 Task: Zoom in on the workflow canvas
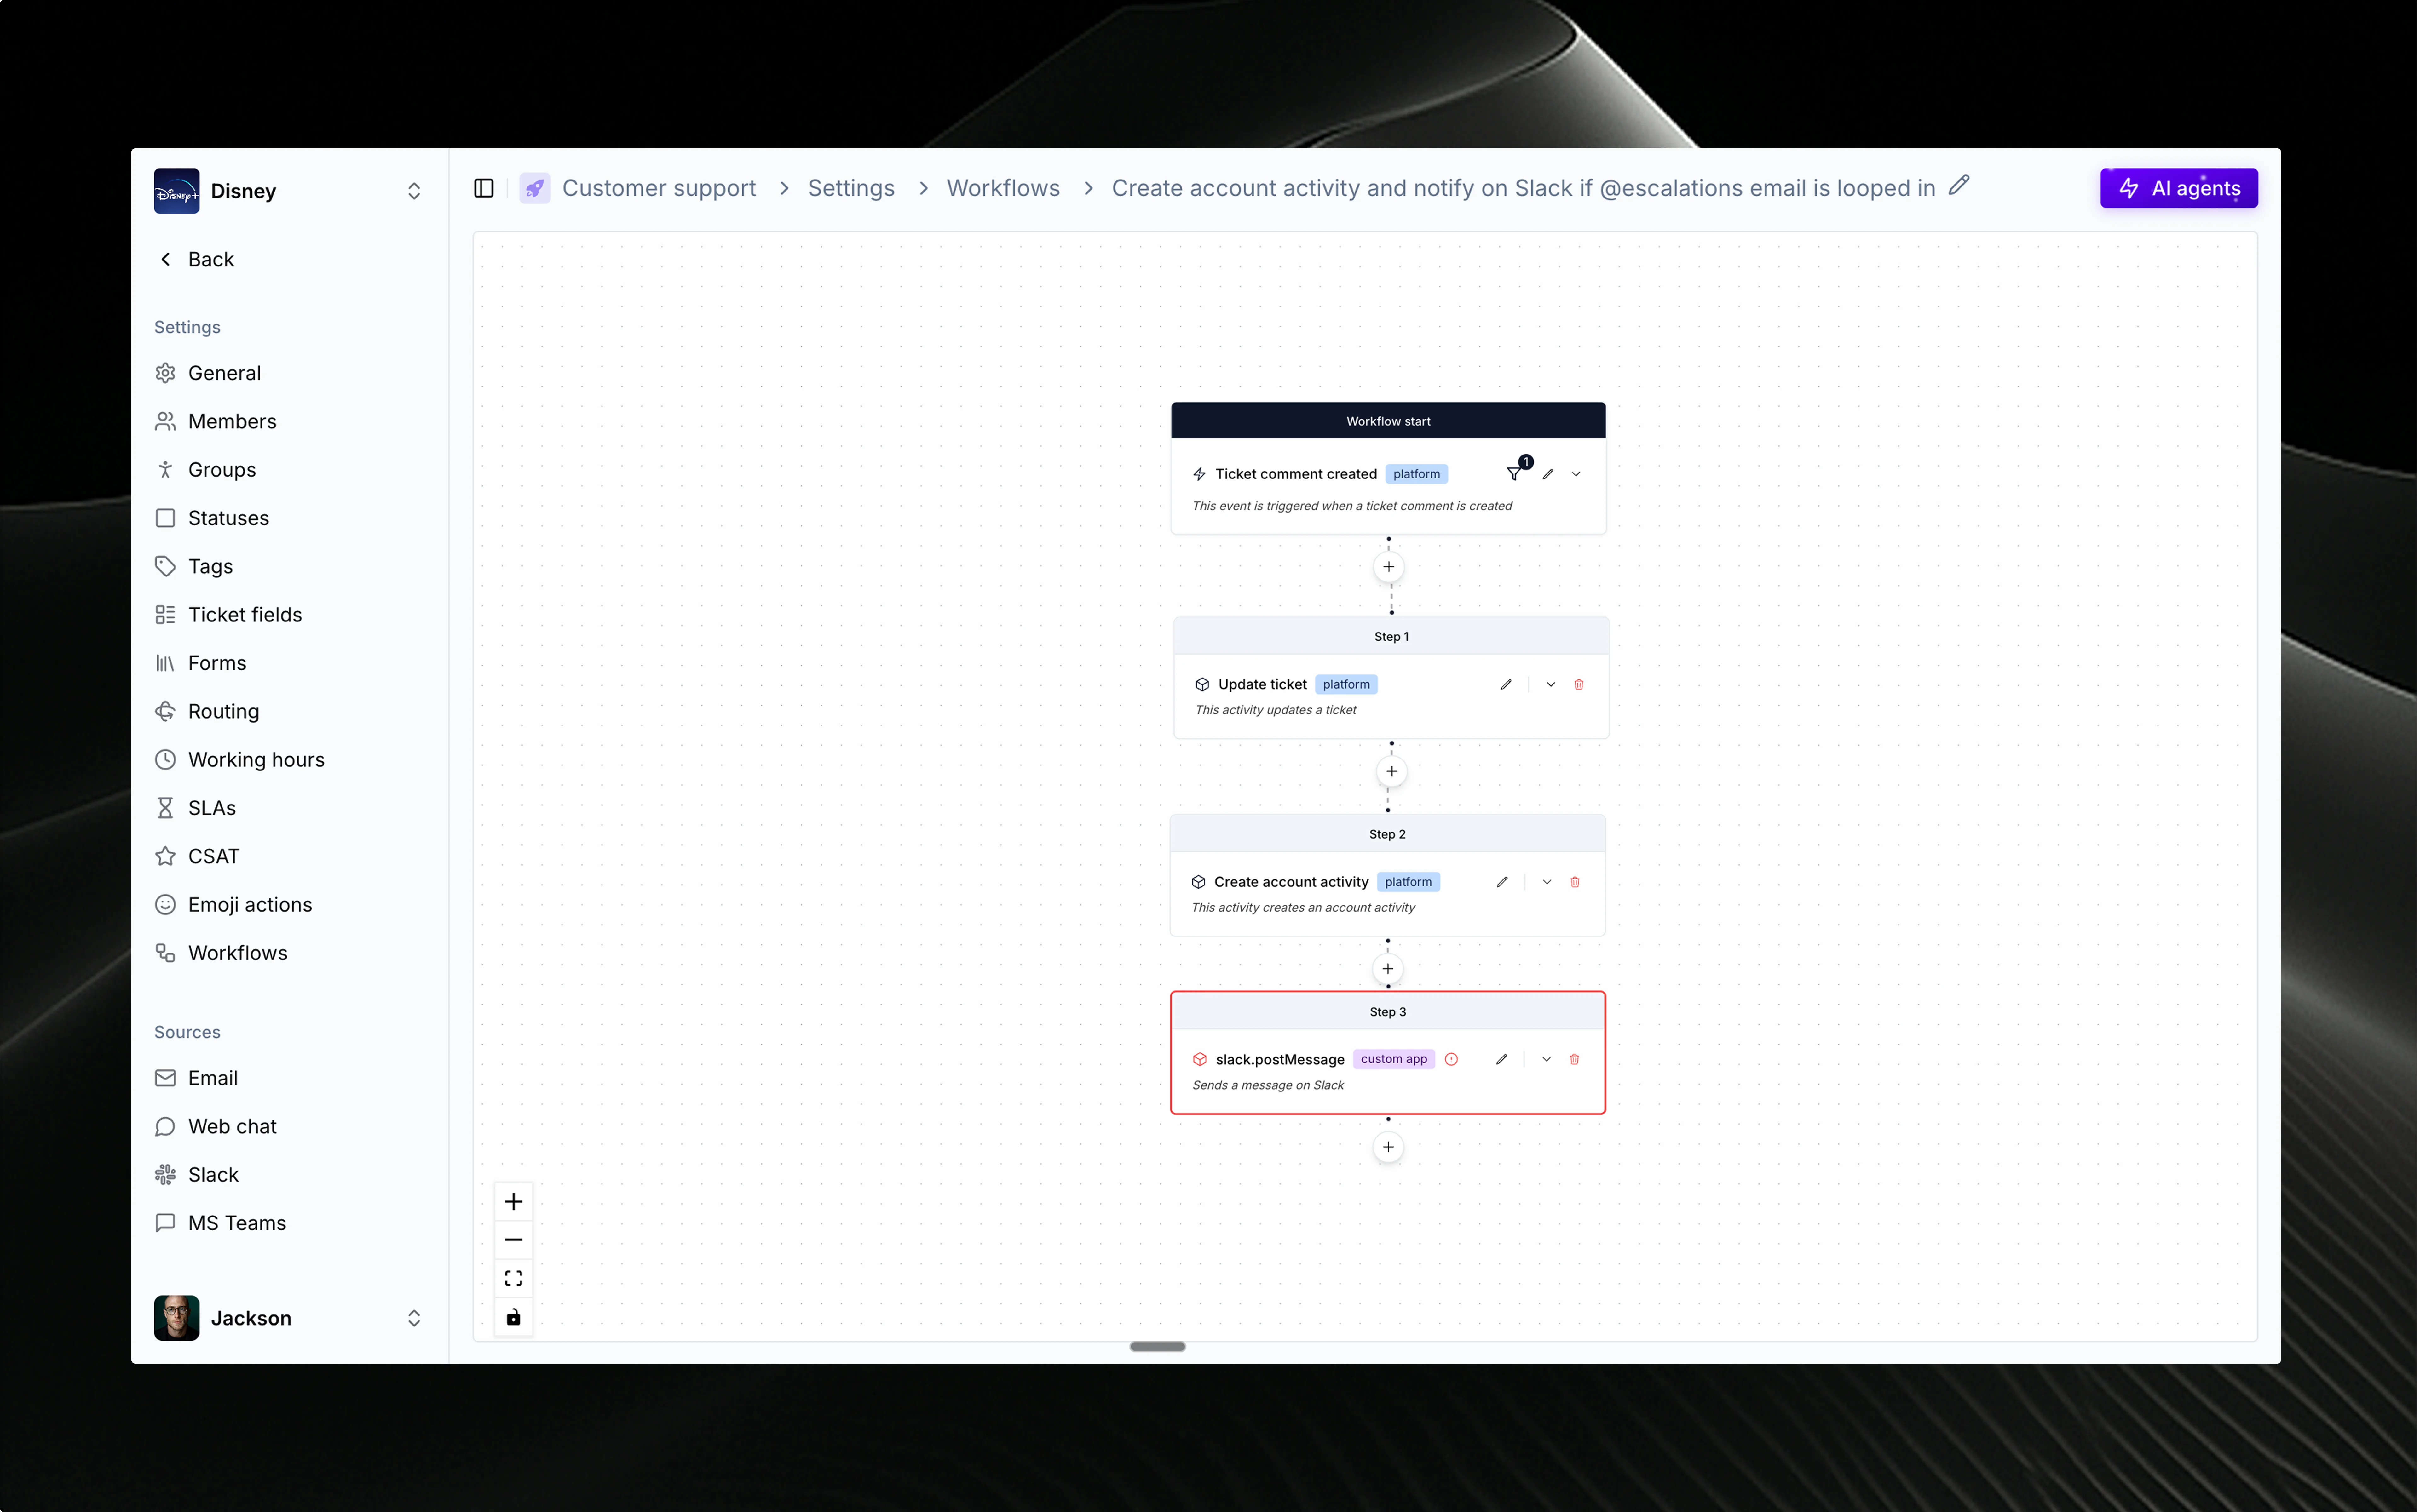coord(514,1202)
